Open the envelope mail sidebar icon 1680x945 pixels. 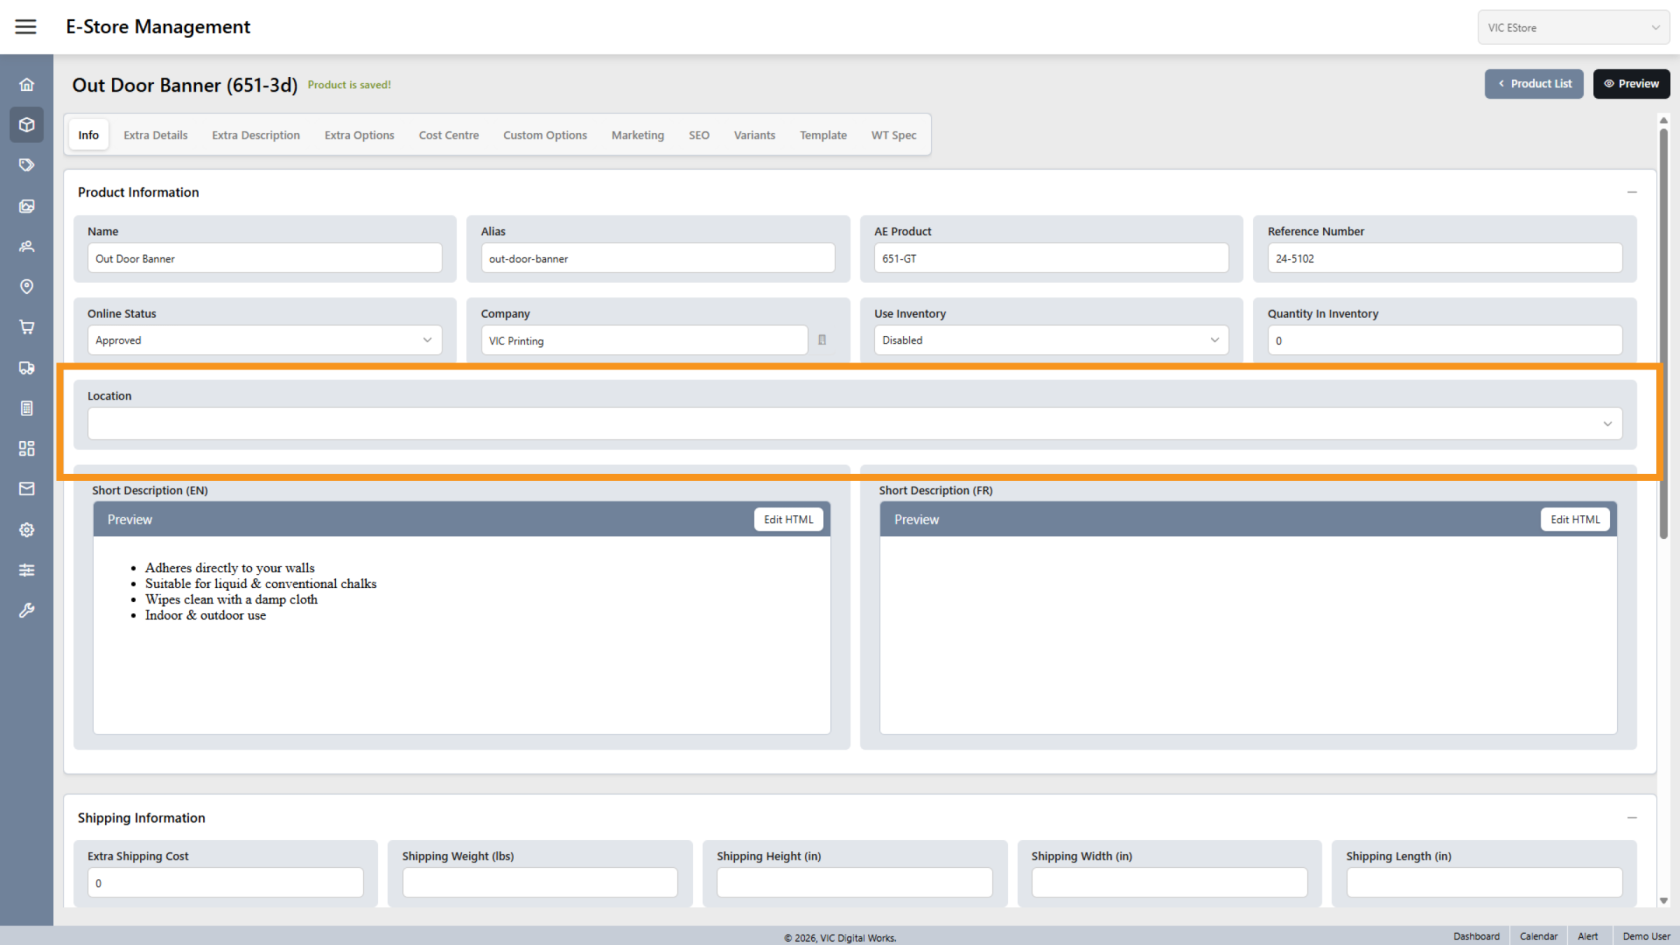[27, 489]
